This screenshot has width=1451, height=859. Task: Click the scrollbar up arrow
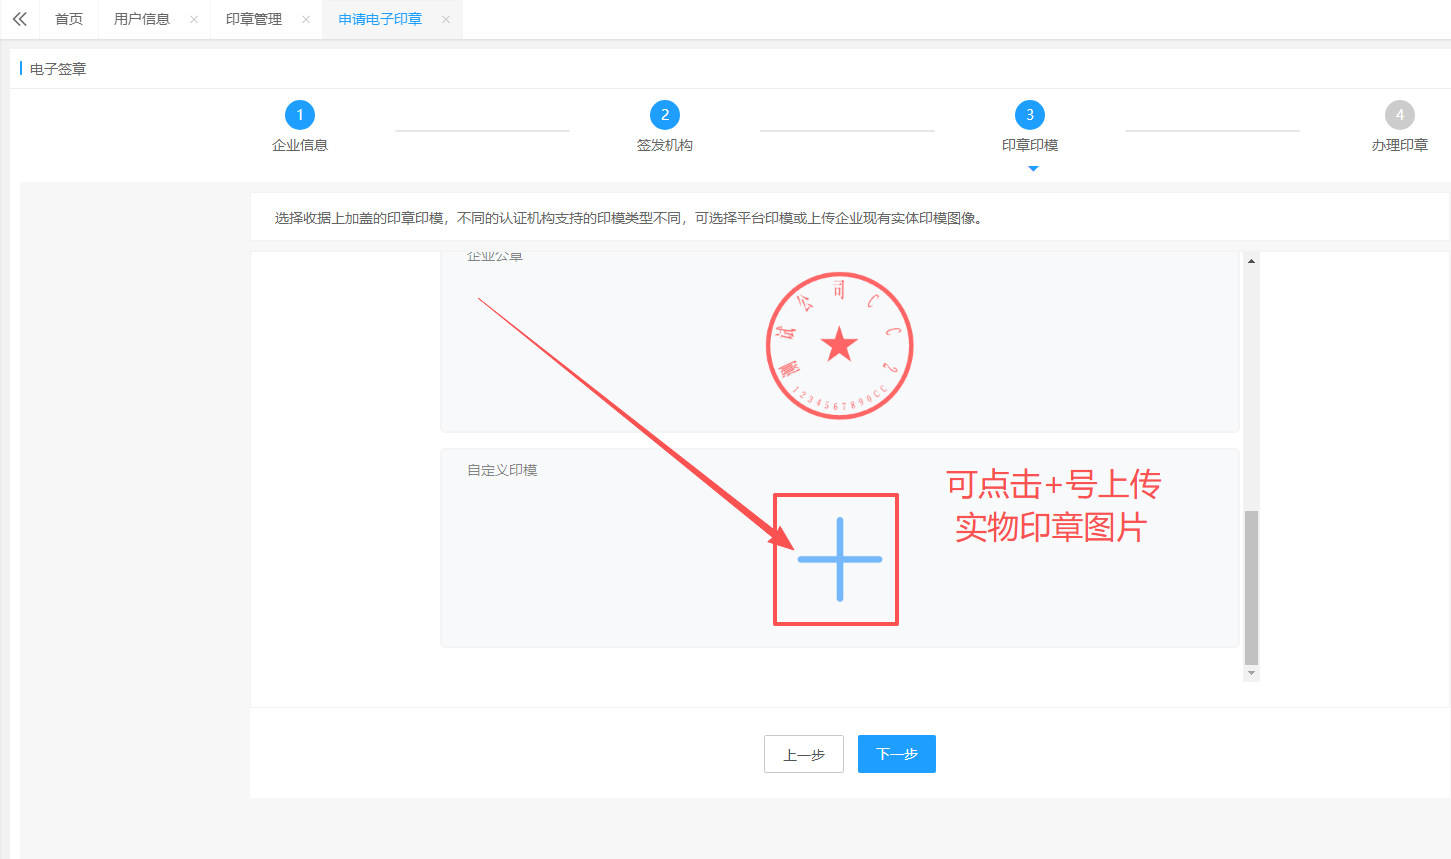tap(1251, 261)
